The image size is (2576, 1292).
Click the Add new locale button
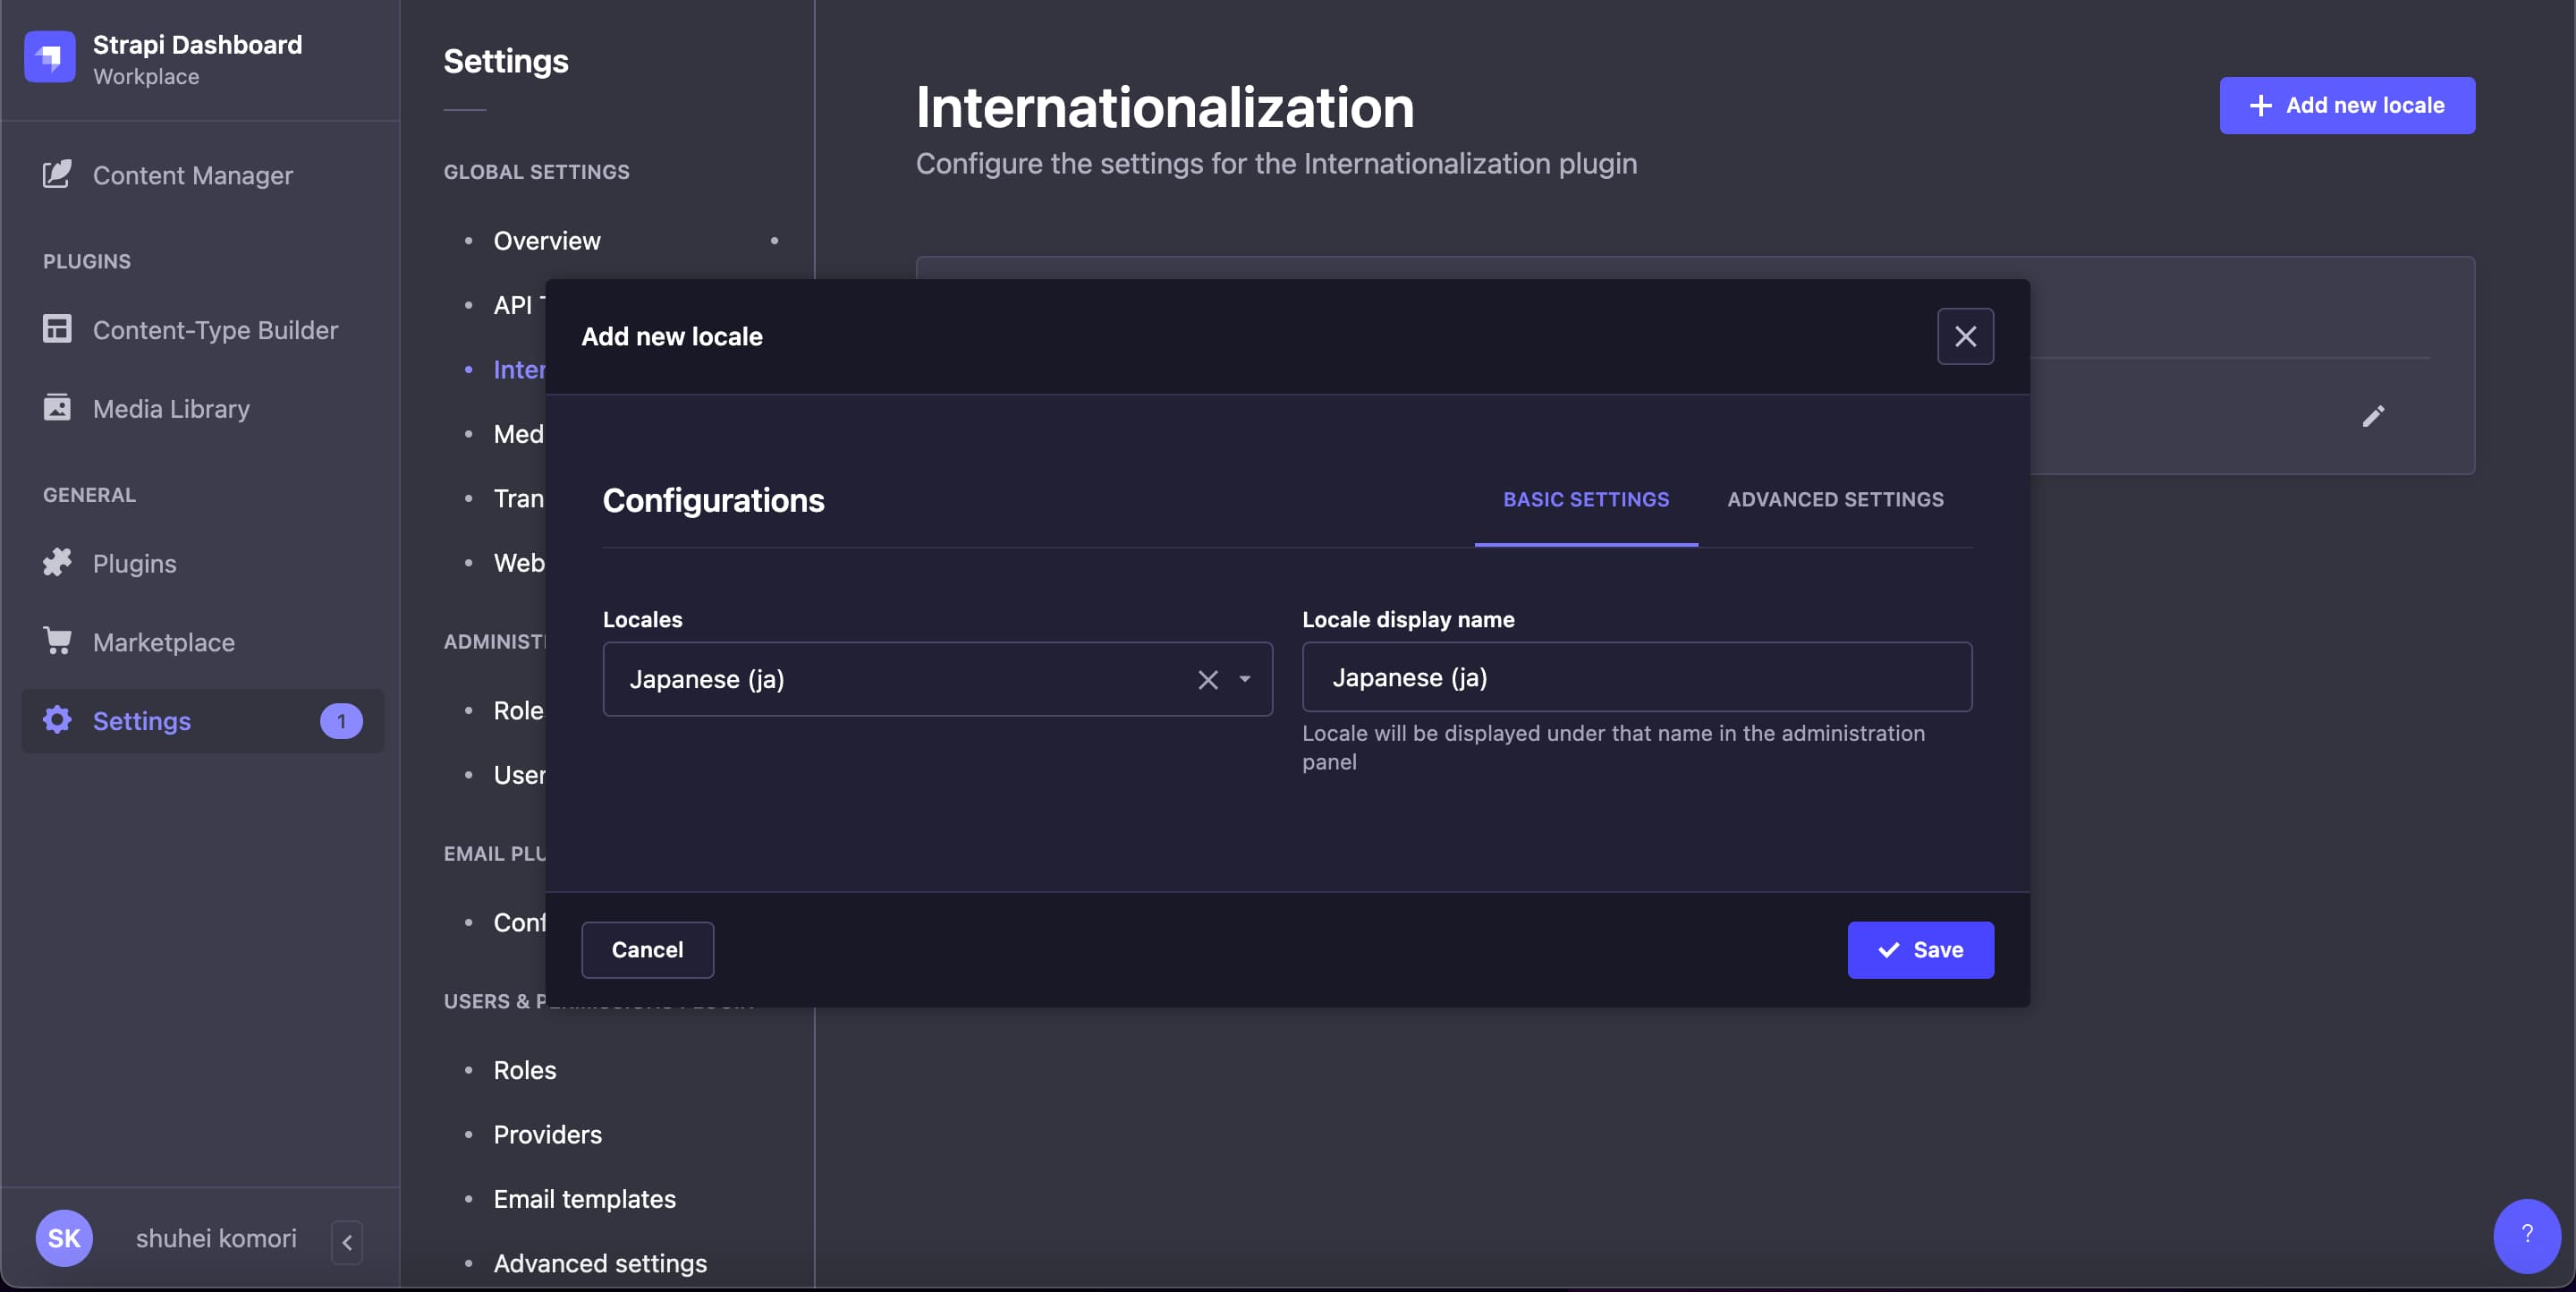pyautogui.click(x=2347, y=105)
